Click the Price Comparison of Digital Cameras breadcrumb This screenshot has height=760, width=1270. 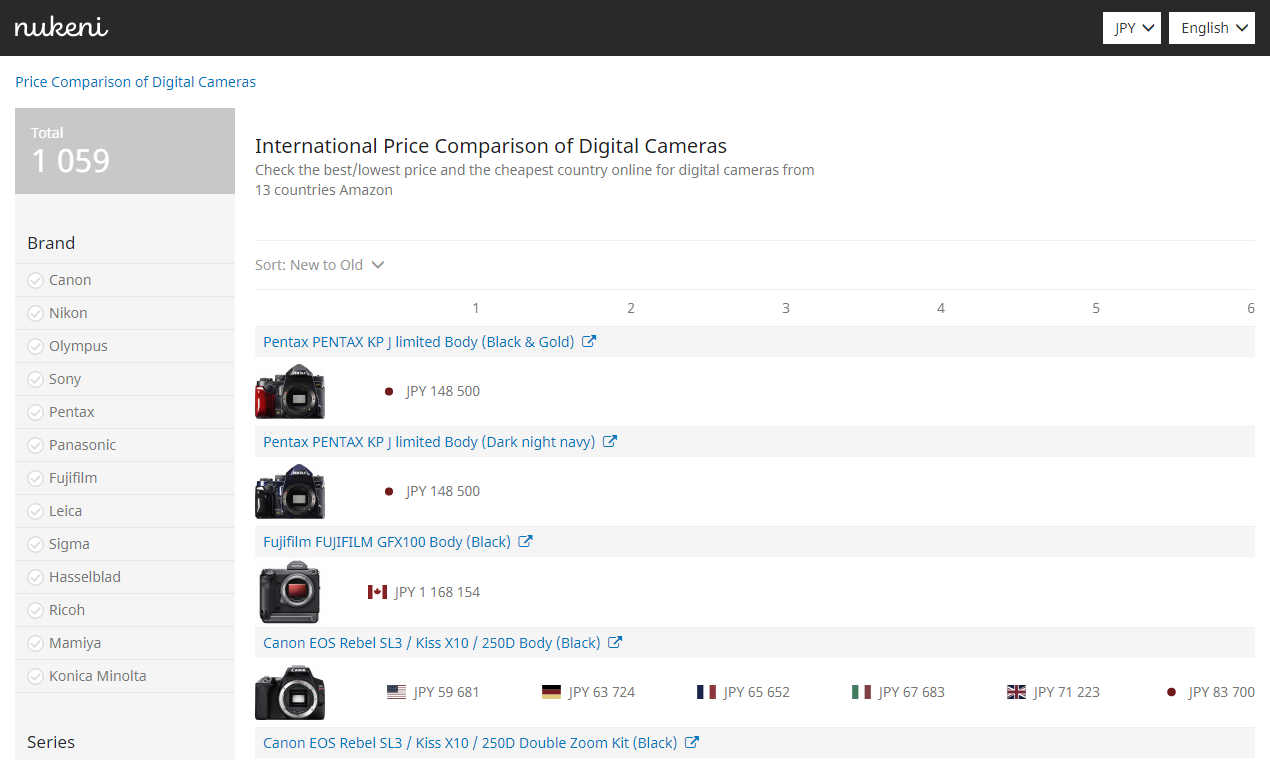[x=135, y=81]
